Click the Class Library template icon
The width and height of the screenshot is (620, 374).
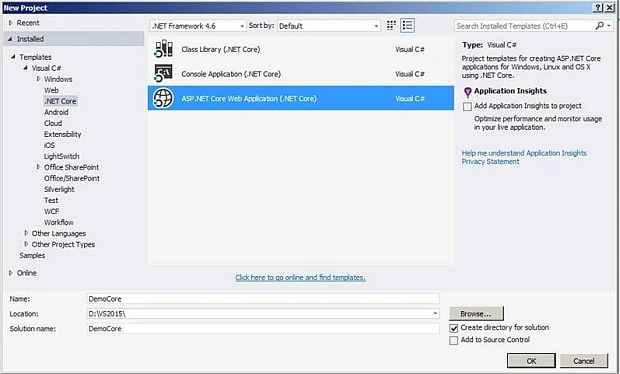164,49
